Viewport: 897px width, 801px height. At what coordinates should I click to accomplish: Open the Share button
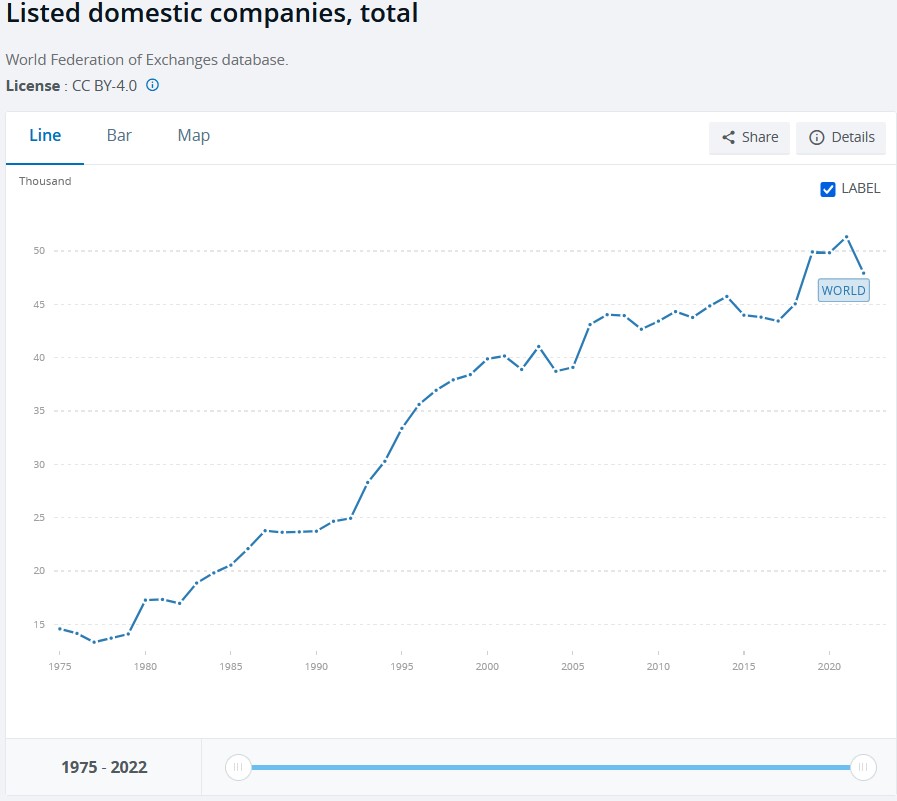pyautogui.click(x=749, y=137)
